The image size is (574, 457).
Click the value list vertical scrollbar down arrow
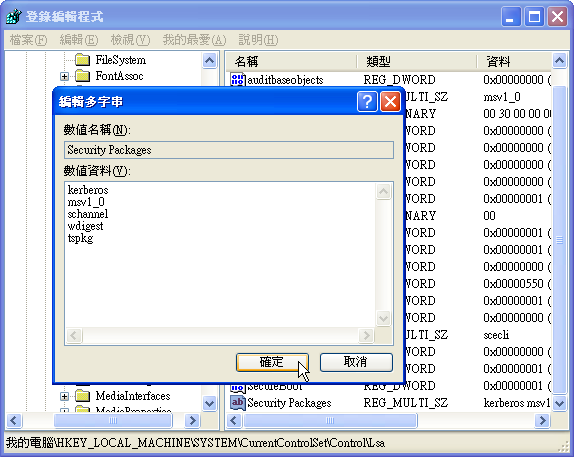pos(559,404)
